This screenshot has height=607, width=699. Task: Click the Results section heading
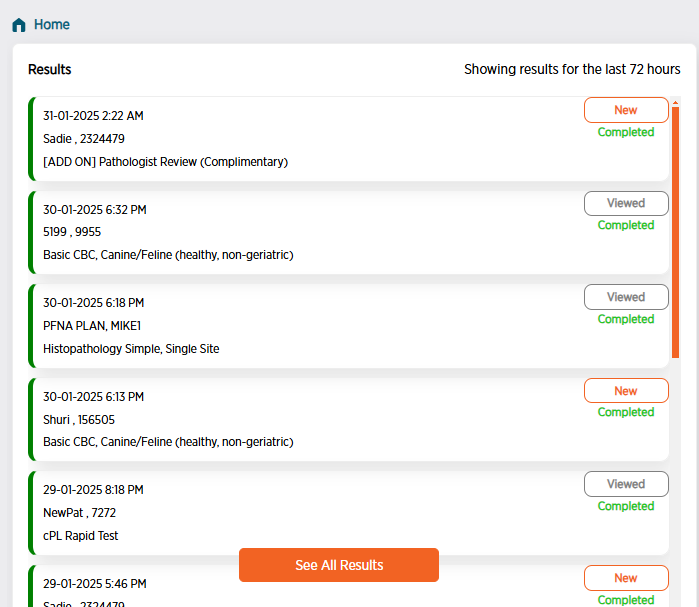(49, 70)
